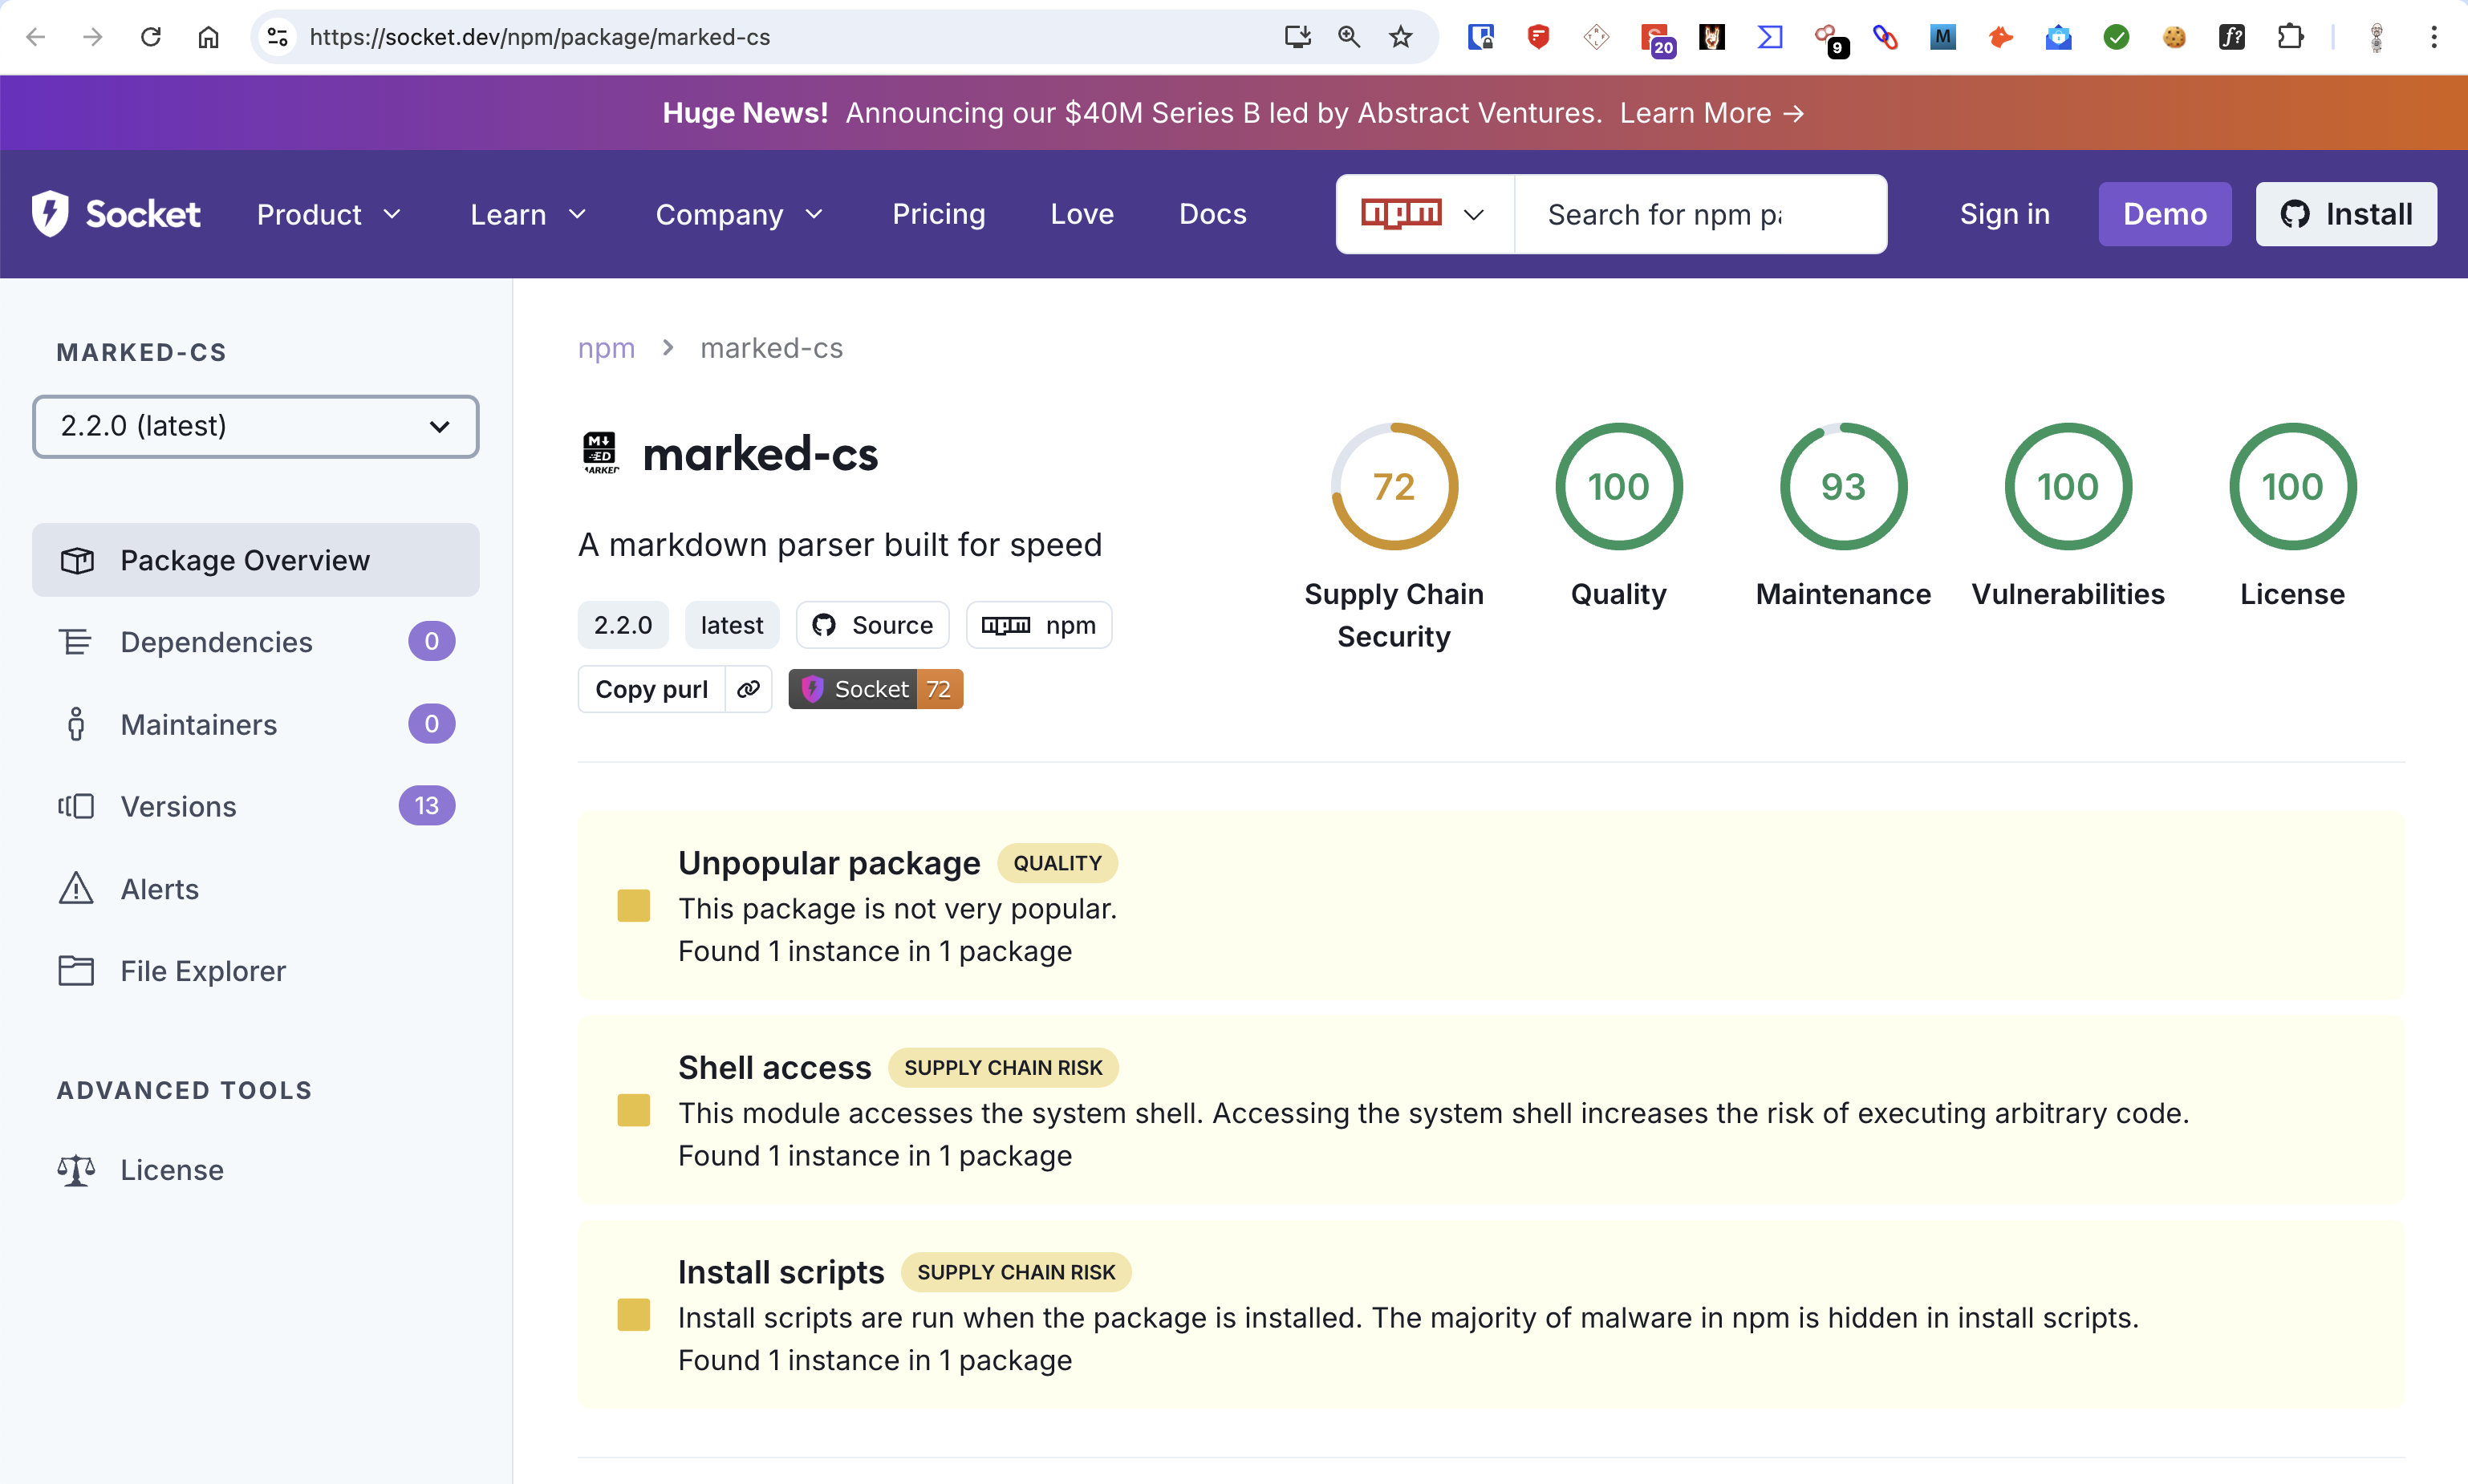Click the Alerts warning triangle icon
Screen dimensions: 2468x1484
click(x=76, y=888)
